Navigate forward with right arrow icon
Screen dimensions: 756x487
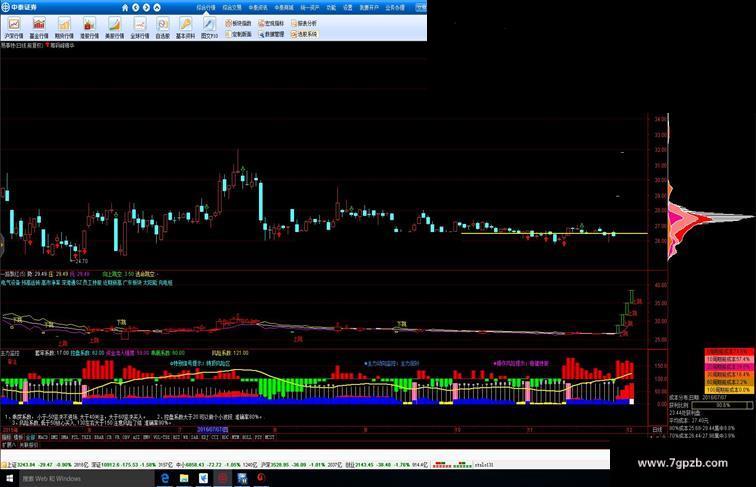coord(147,7)
